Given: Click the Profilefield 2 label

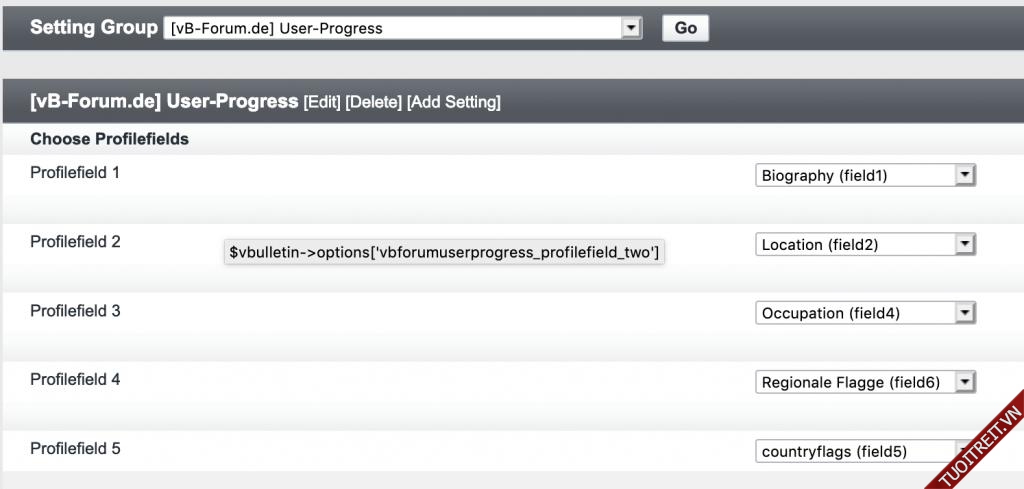Looking at the screenshot, I should pos(75,242).
